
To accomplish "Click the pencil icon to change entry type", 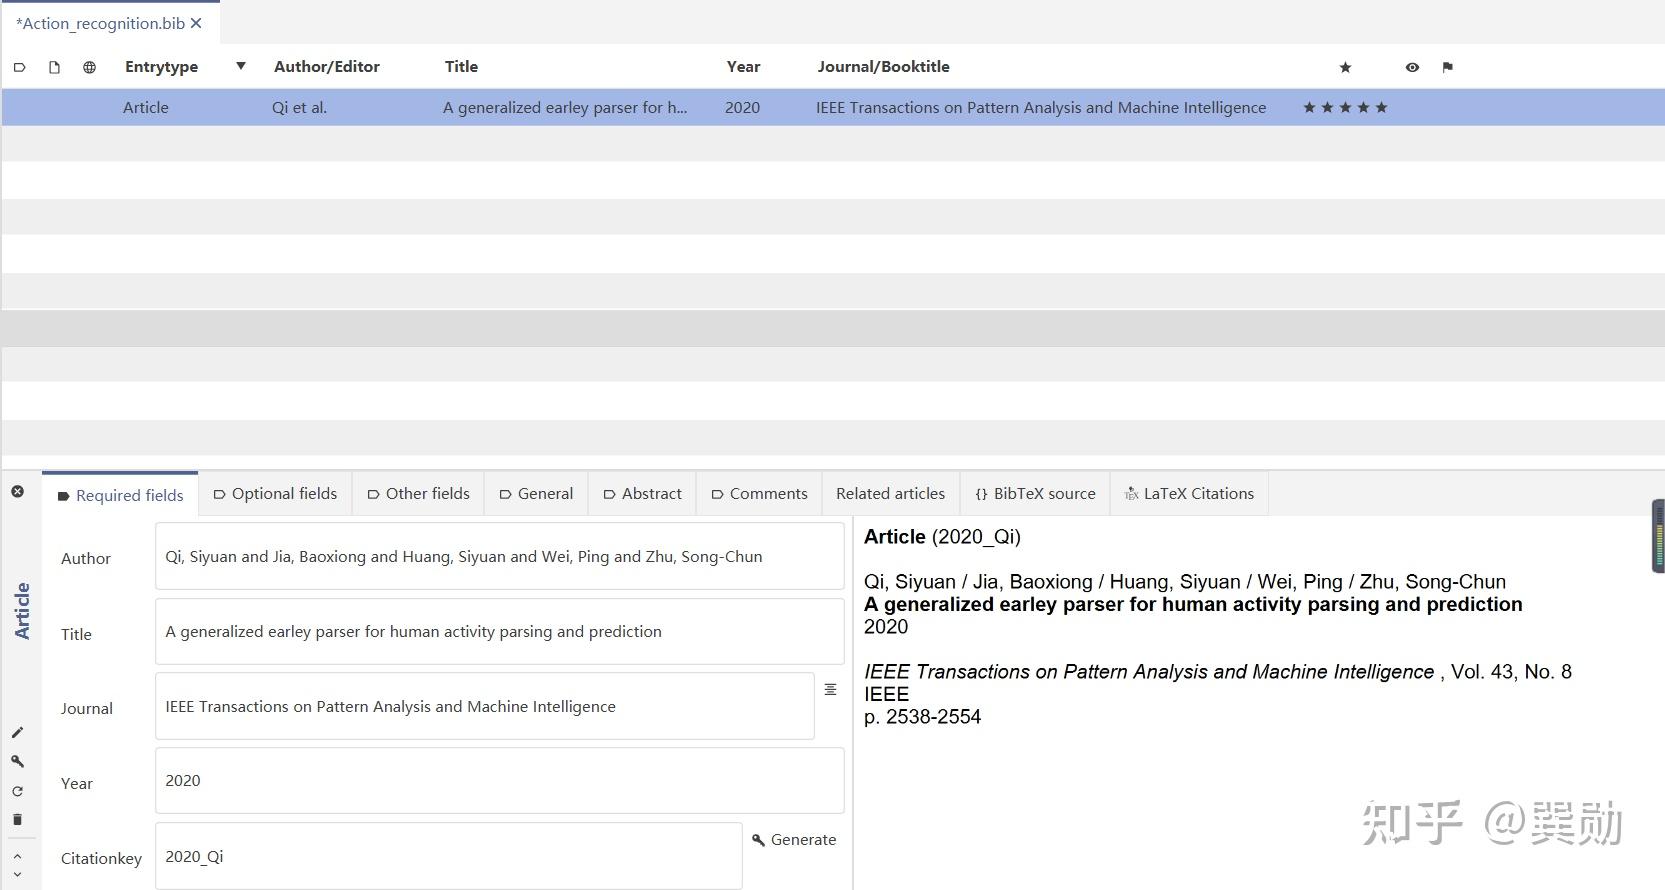I will 17,733.
